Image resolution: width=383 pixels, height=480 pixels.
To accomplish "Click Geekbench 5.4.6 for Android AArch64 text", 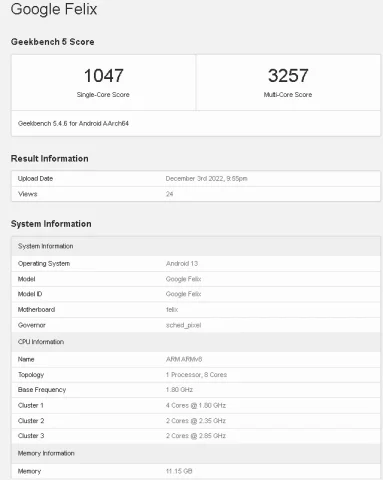I will click(73, 123).
